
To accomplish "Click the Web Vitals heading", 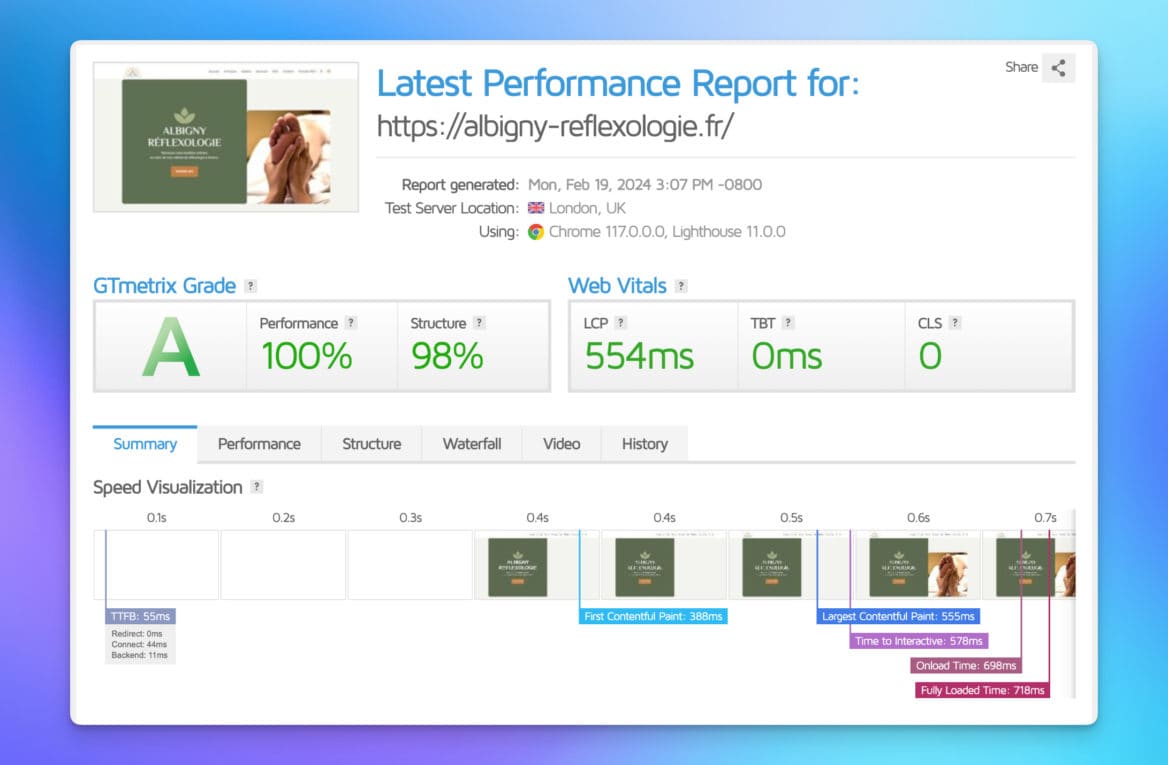I will [618, 286].
